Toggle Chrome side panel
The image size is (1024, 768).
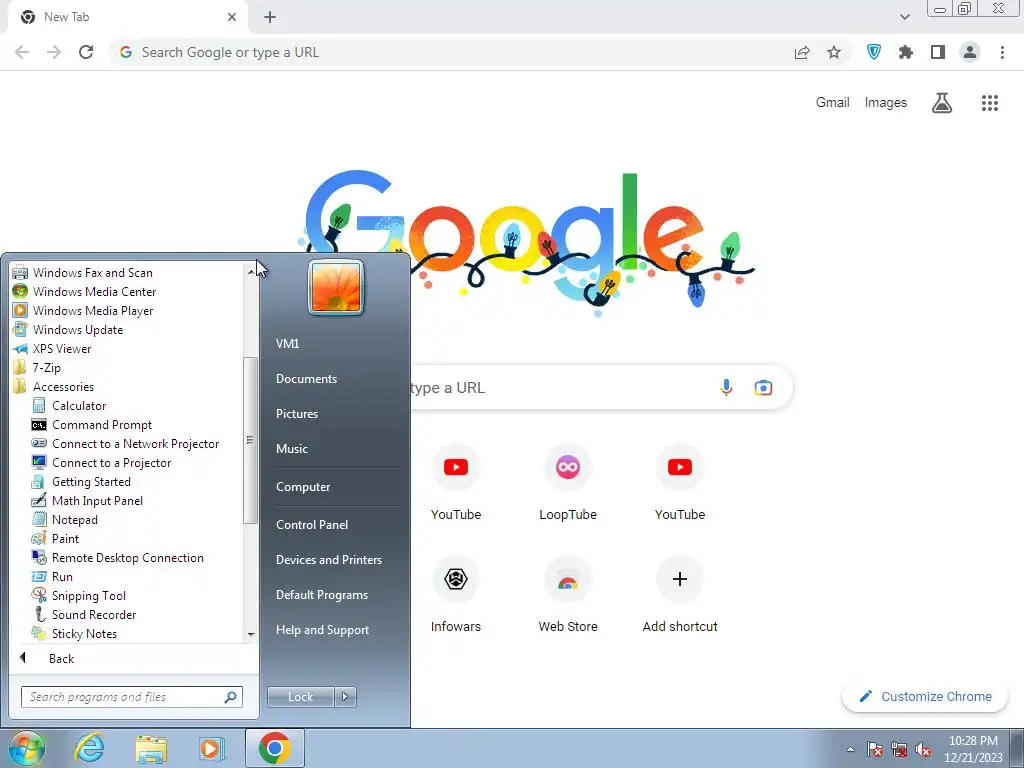[x=938, y=52]
